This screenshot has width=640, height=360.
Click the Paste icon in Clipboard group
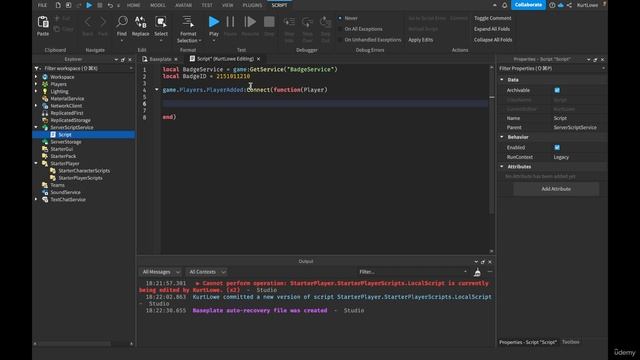pos(43,22)
